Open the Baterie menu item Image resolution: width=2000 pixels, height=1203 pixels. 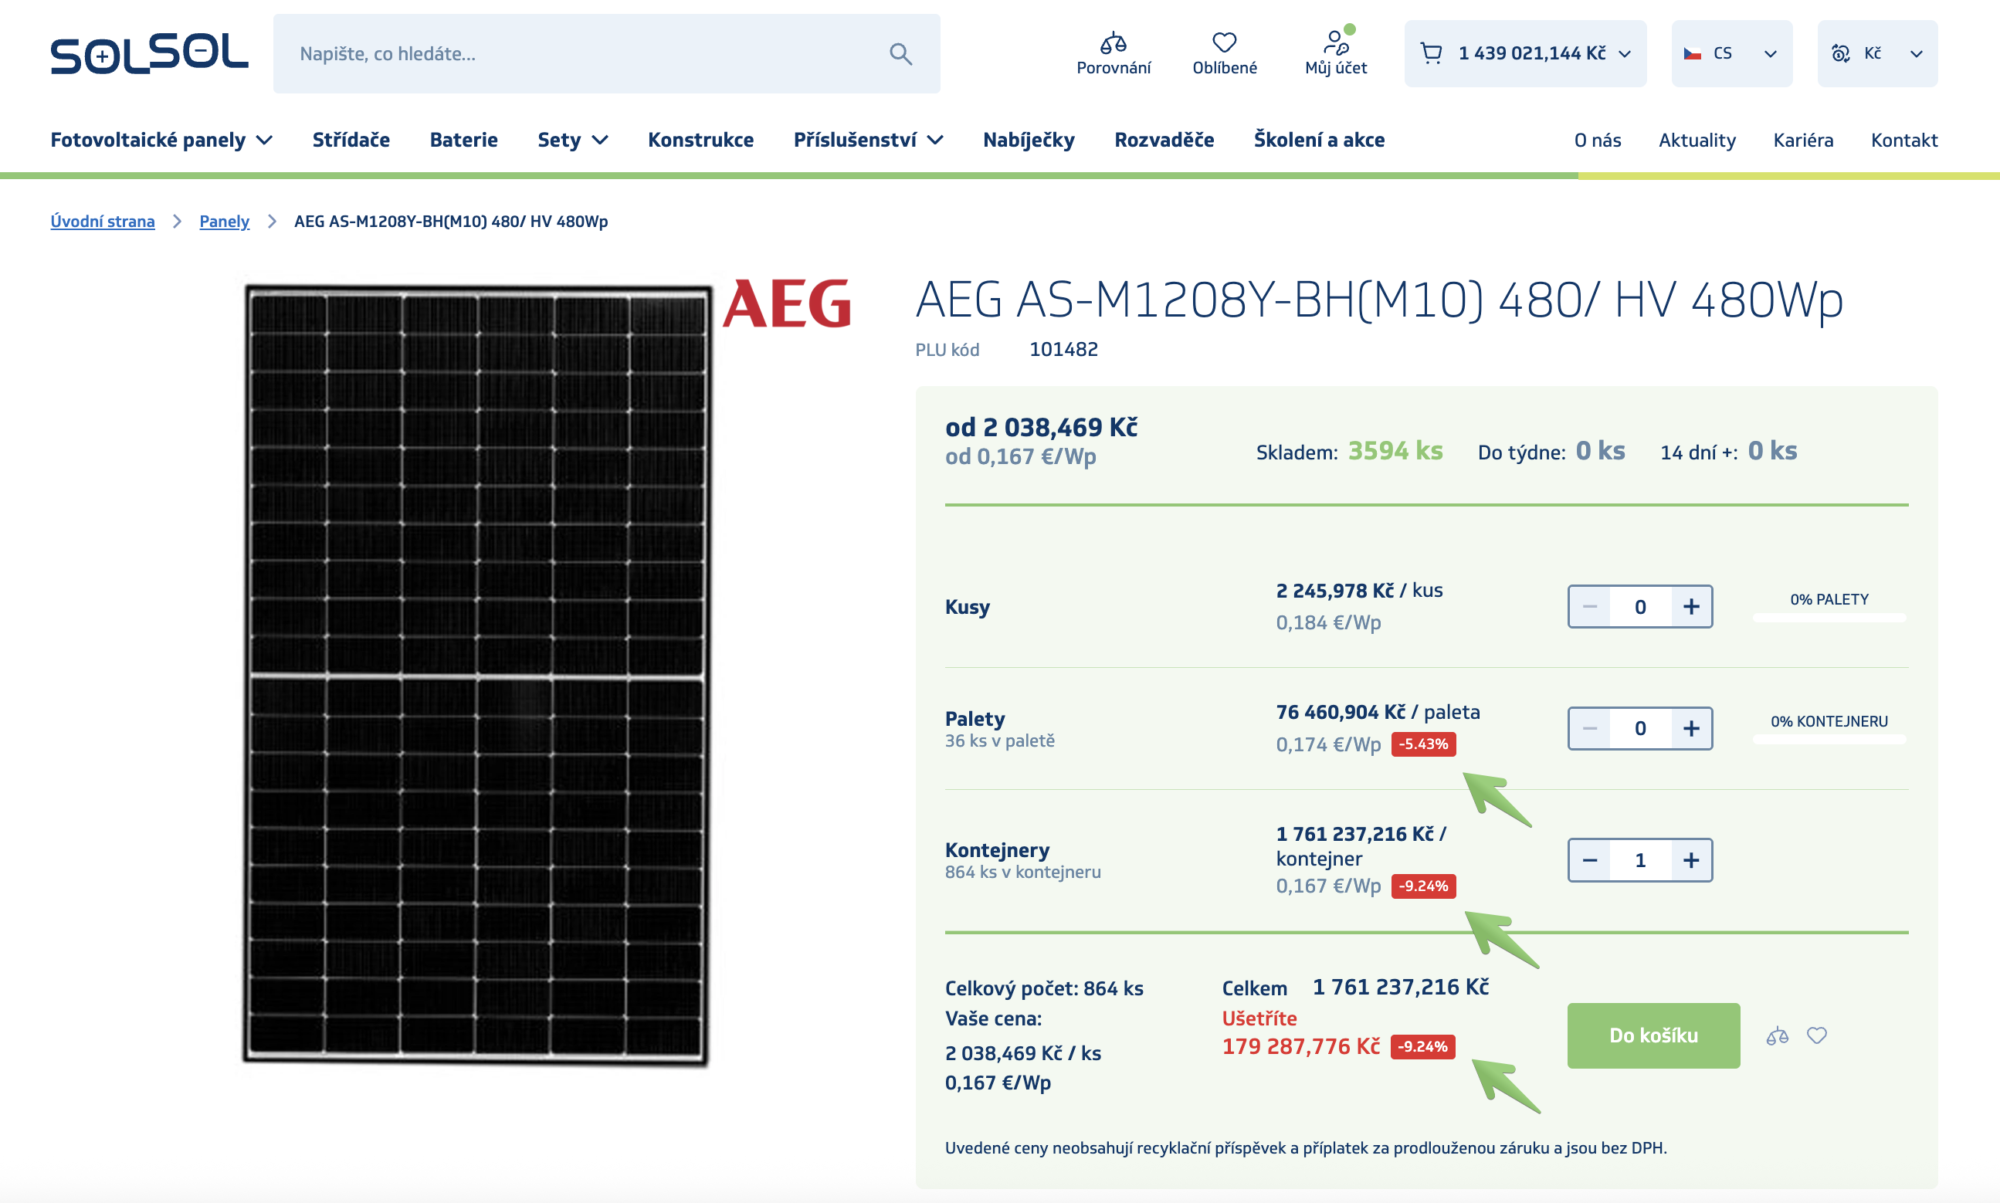click(464, 140)
